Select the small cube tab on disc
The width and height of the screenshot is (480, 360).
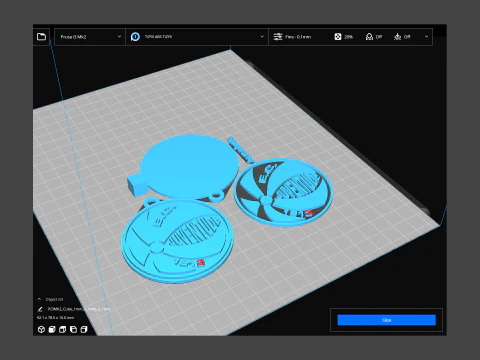137,185
